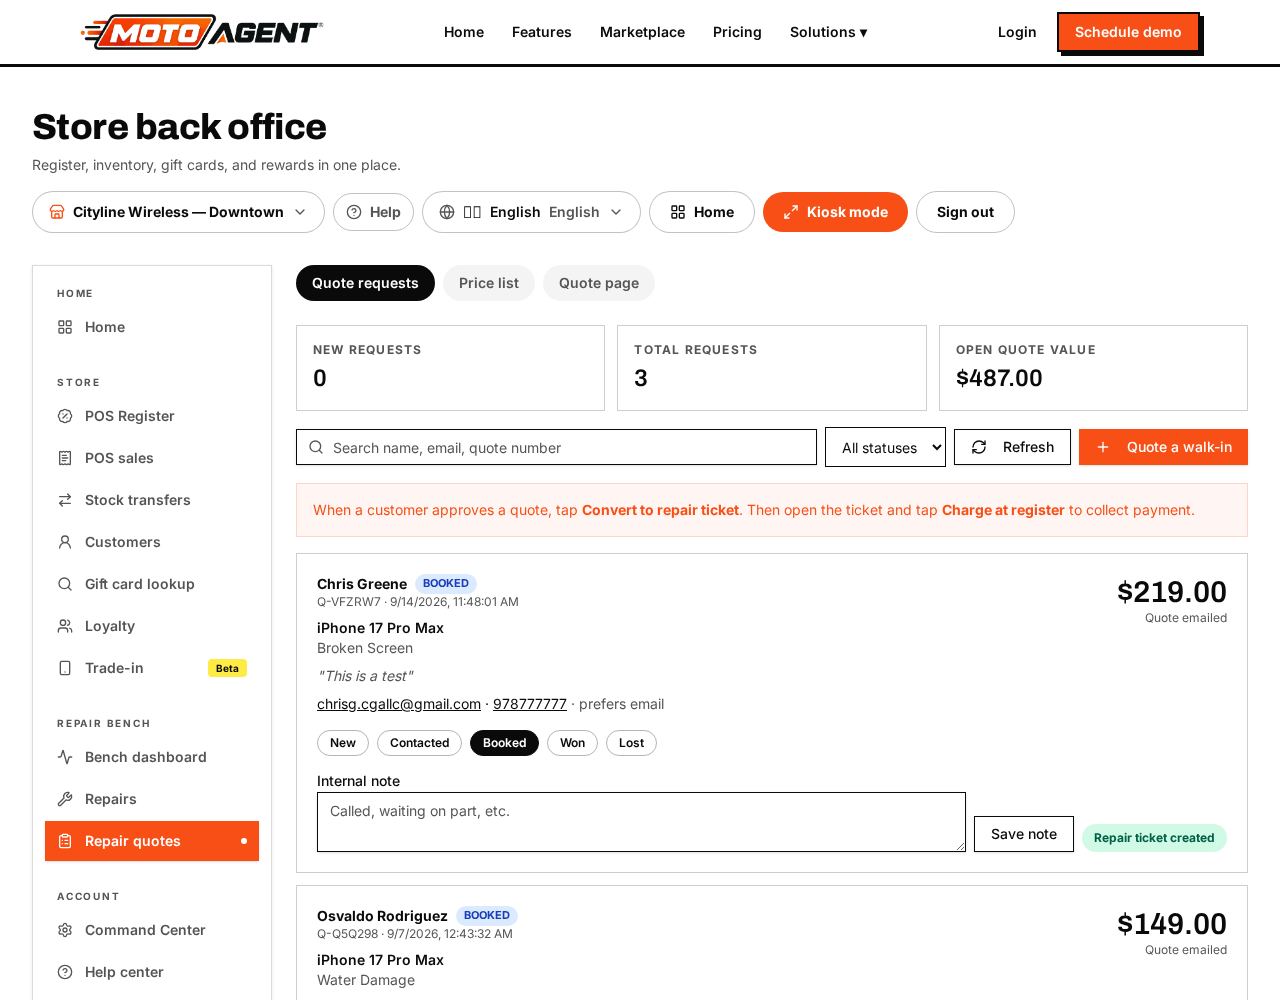1280x1000 pixels.
Task: Expand the Solutions menu
Action: point(829,32)
